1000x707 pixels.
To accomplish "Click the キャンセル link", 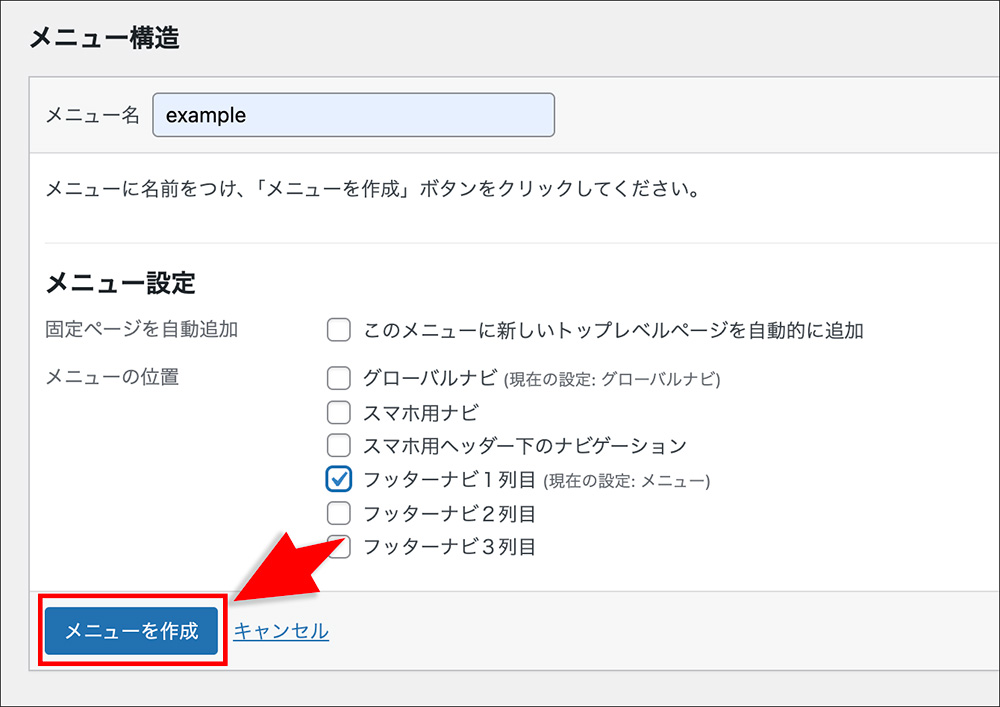I will pos(281,631).
